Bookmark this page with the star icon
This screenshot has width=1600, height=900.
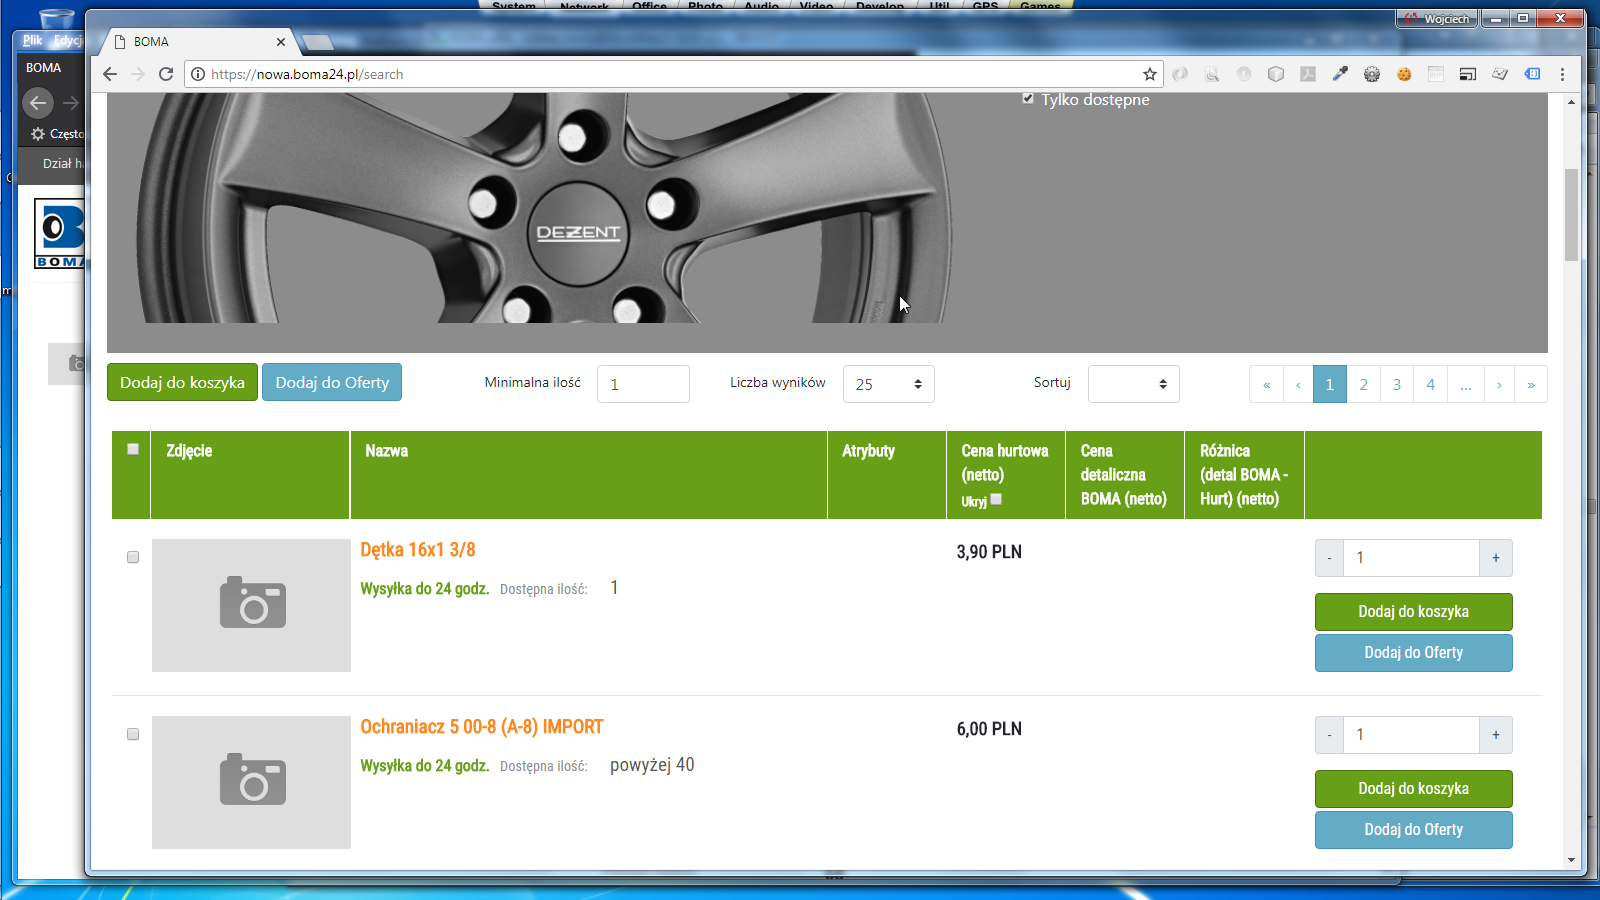[1150, 74]
